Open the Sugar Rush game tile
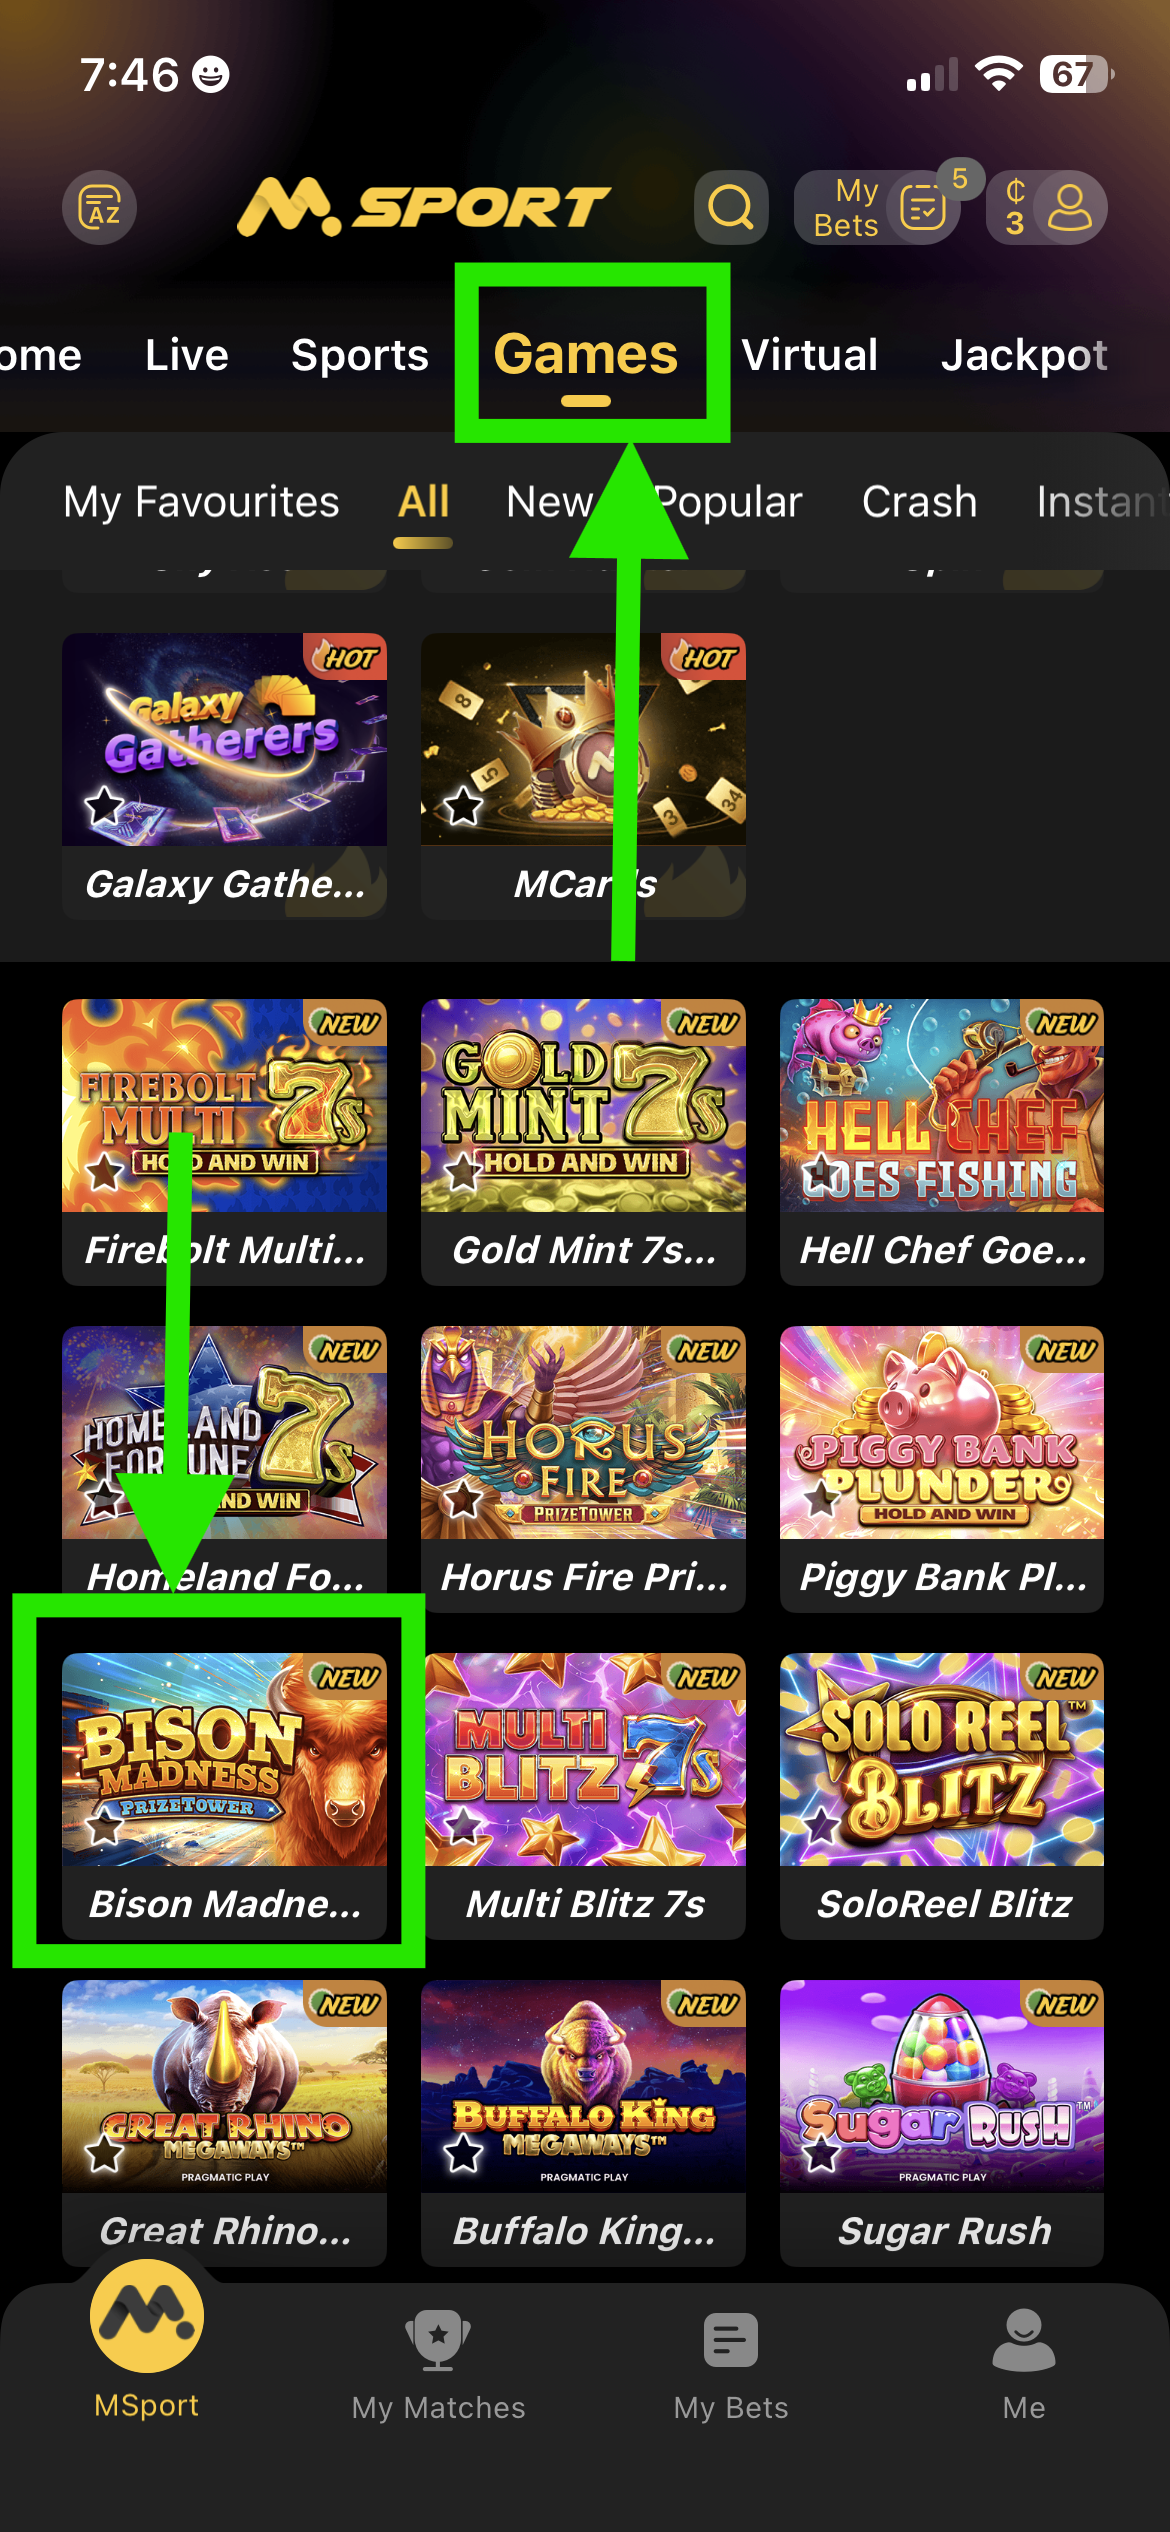 pos(942,2123)
